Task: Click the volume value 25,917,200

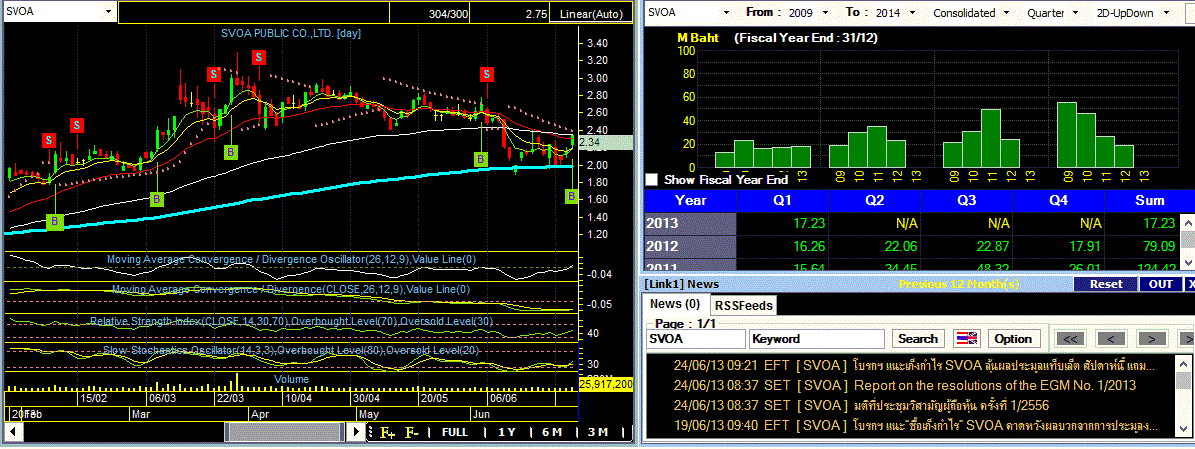Action: (x=606, y=383)
